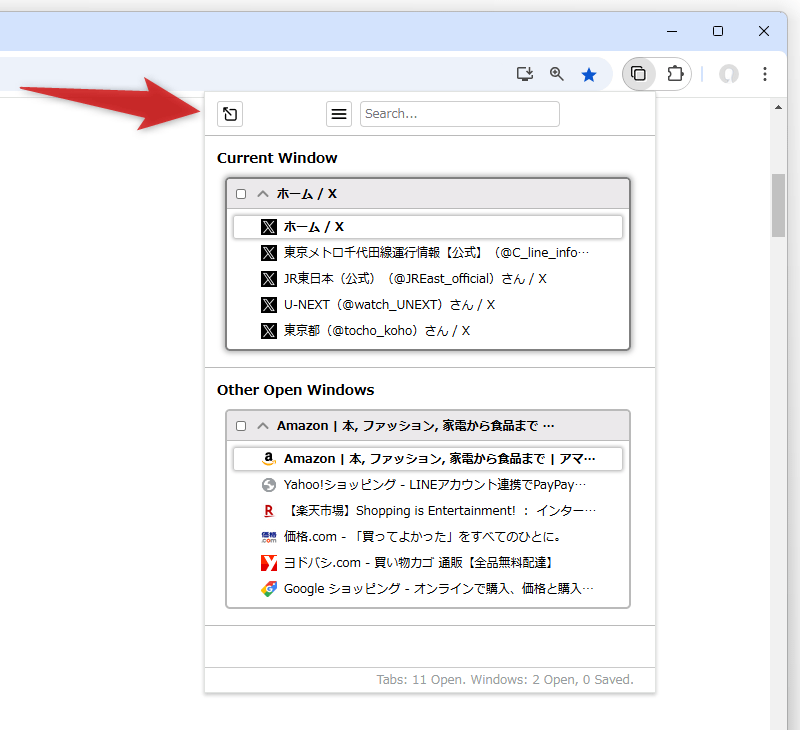The image size is (800, 730).
Task: Switch to U-NEXT (@watch_UNEXT) tab
Action: (x=428, y=305)
